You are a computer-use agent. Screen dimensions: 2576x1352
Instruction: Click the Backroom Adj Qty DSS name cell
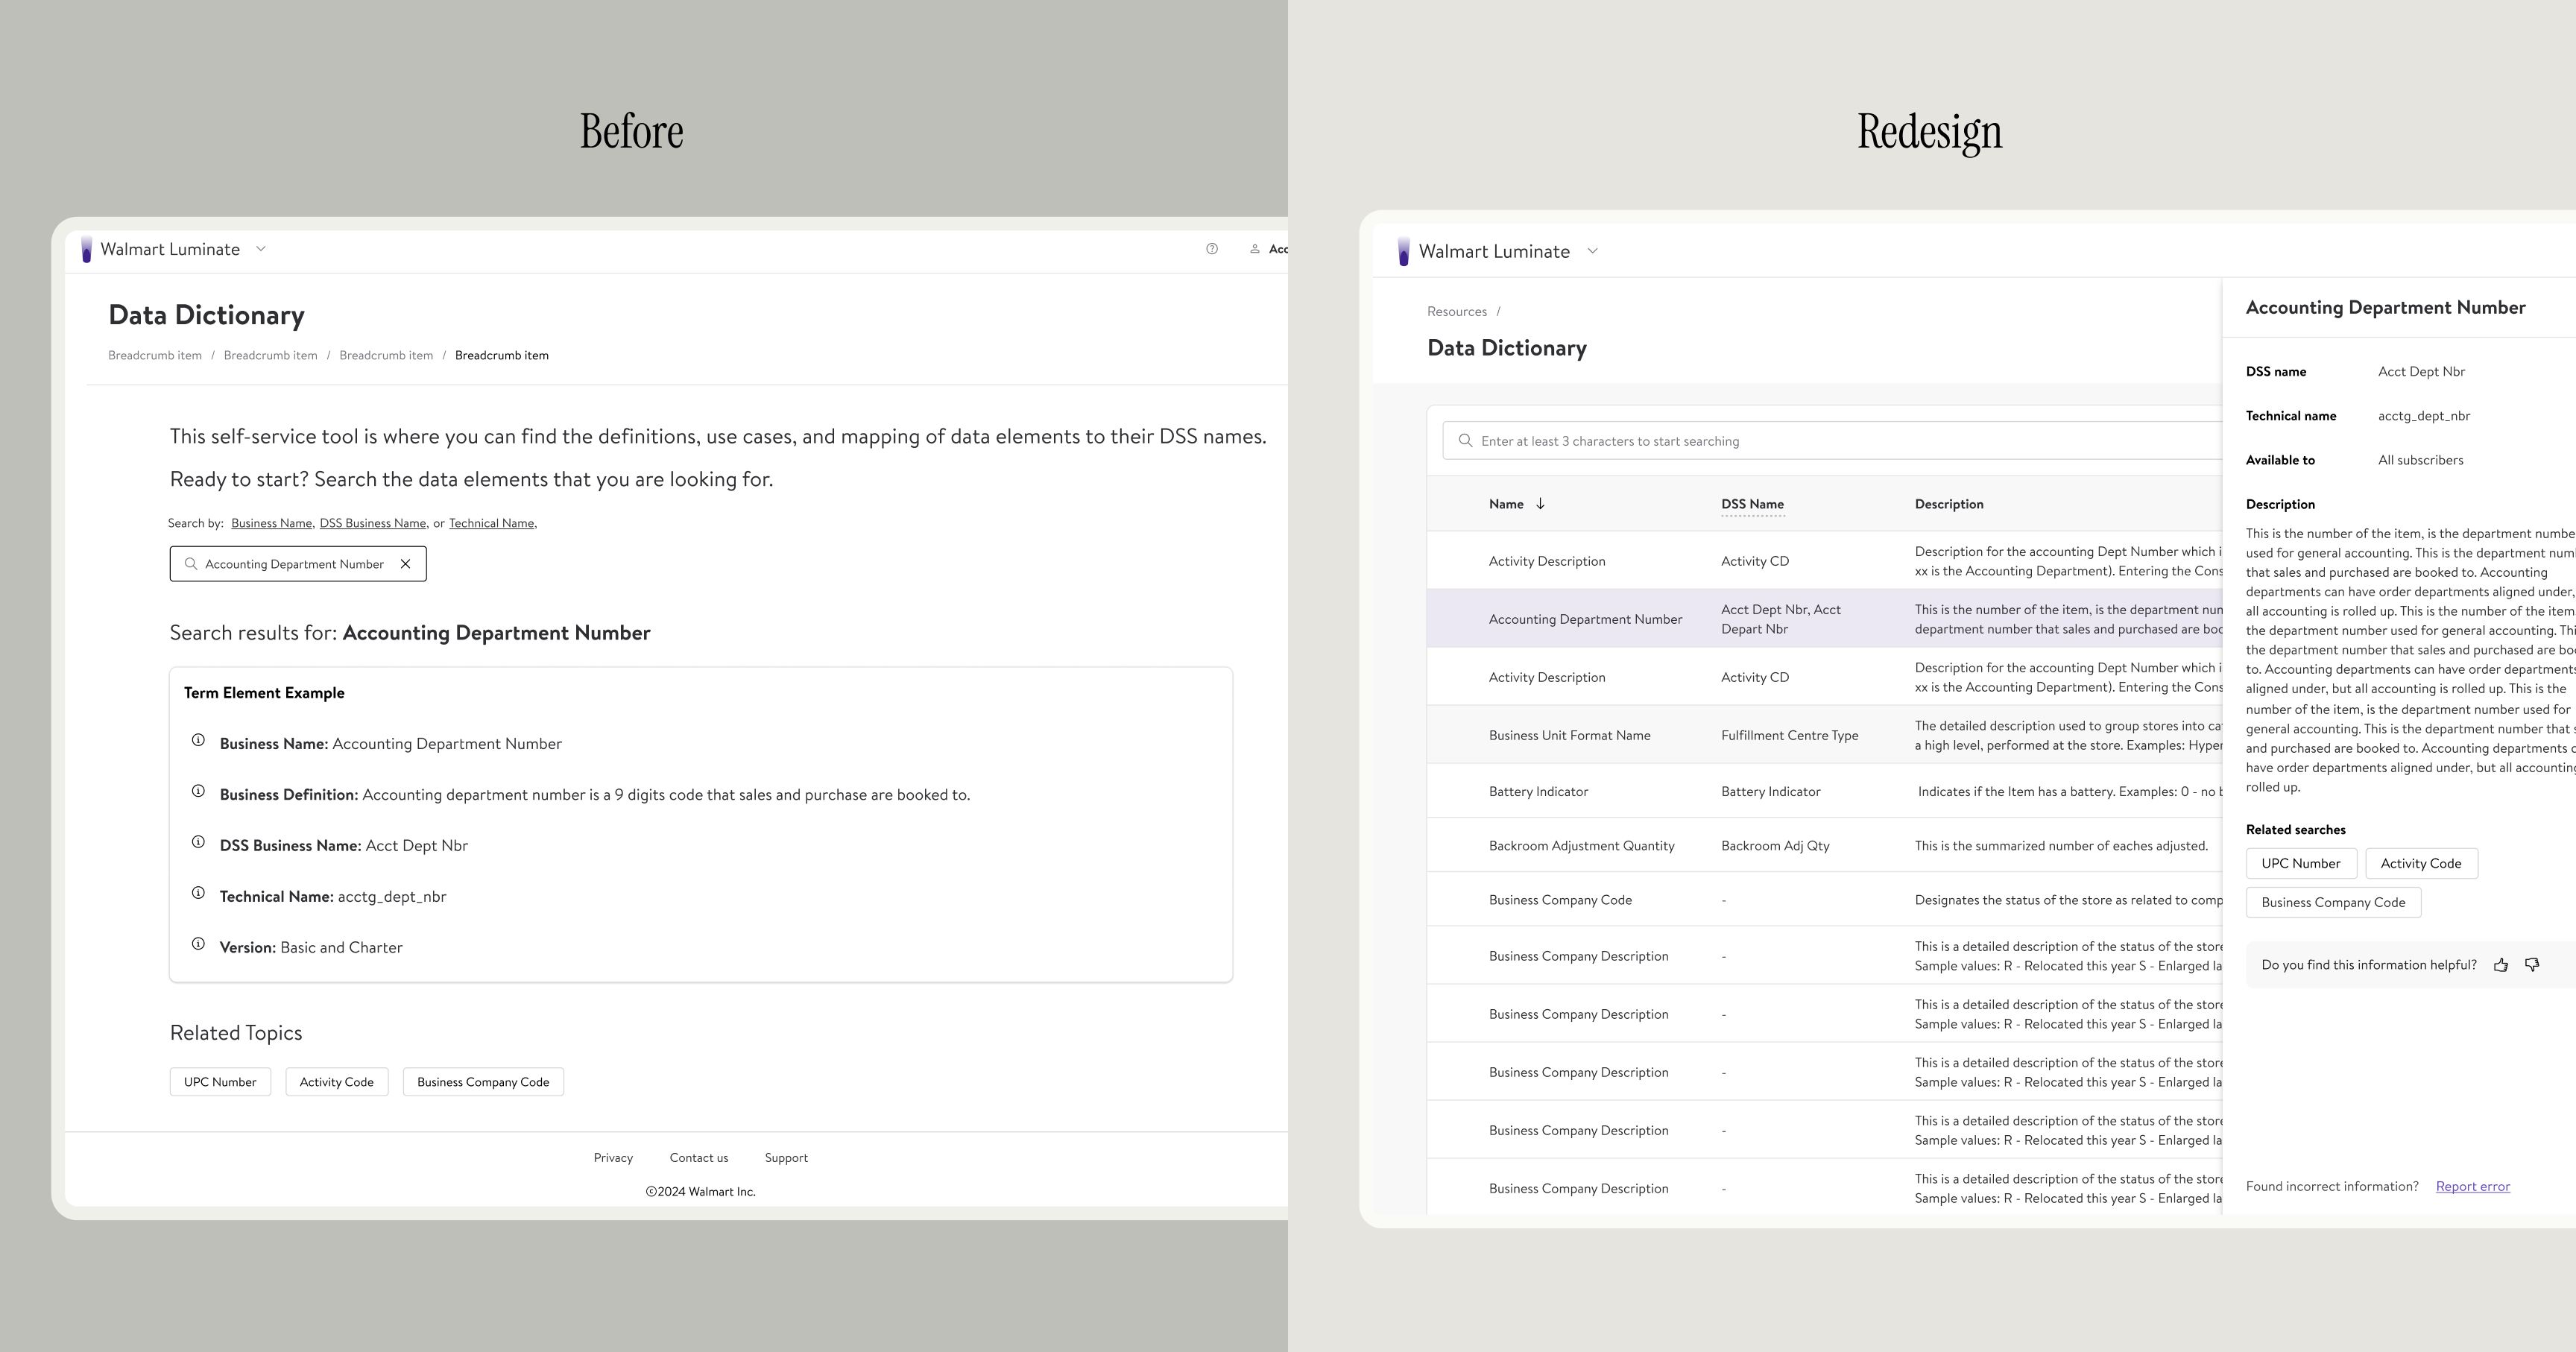(1775, 845)
